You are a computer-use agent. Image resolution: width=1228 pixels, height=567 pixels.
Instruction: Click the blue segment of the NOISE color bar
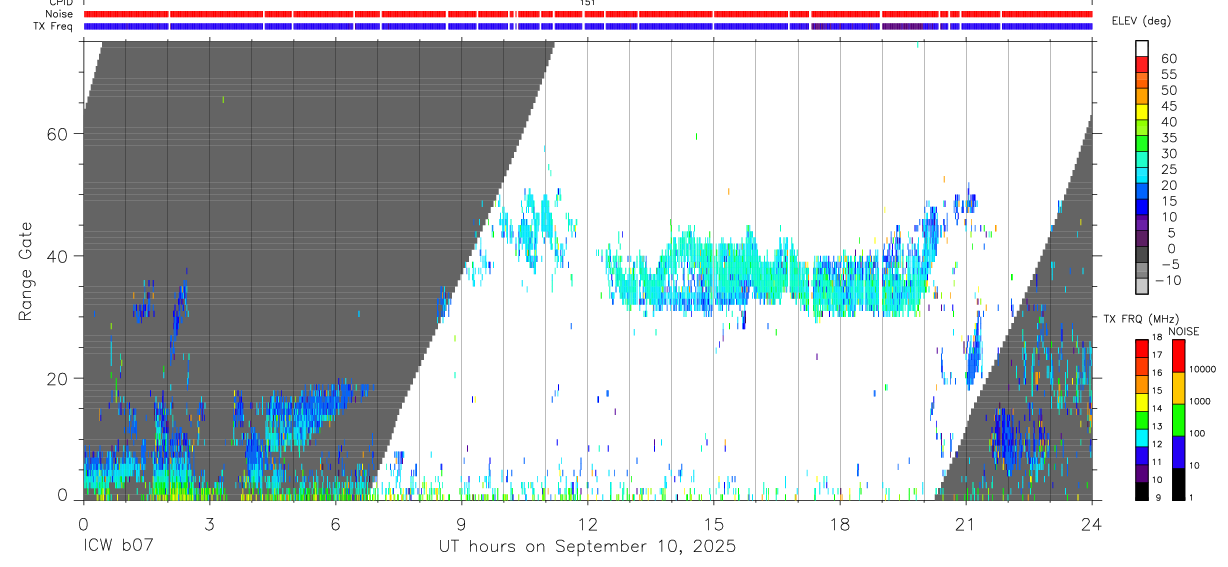tap(1179, 452)
